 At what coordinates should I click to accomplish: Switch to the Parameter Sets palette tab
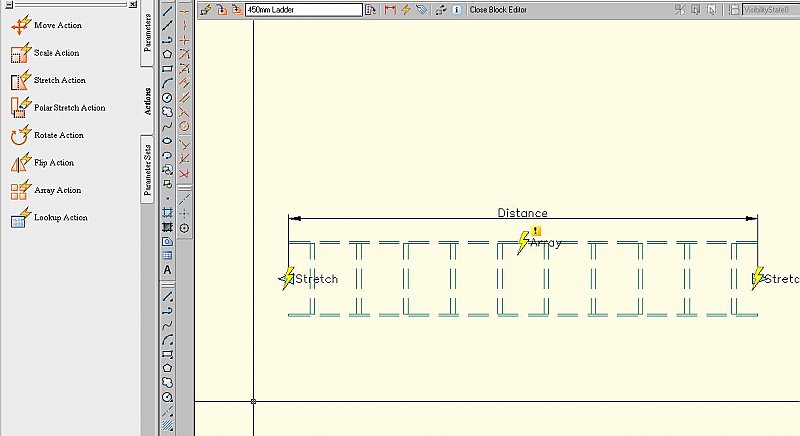coord(147,170)
